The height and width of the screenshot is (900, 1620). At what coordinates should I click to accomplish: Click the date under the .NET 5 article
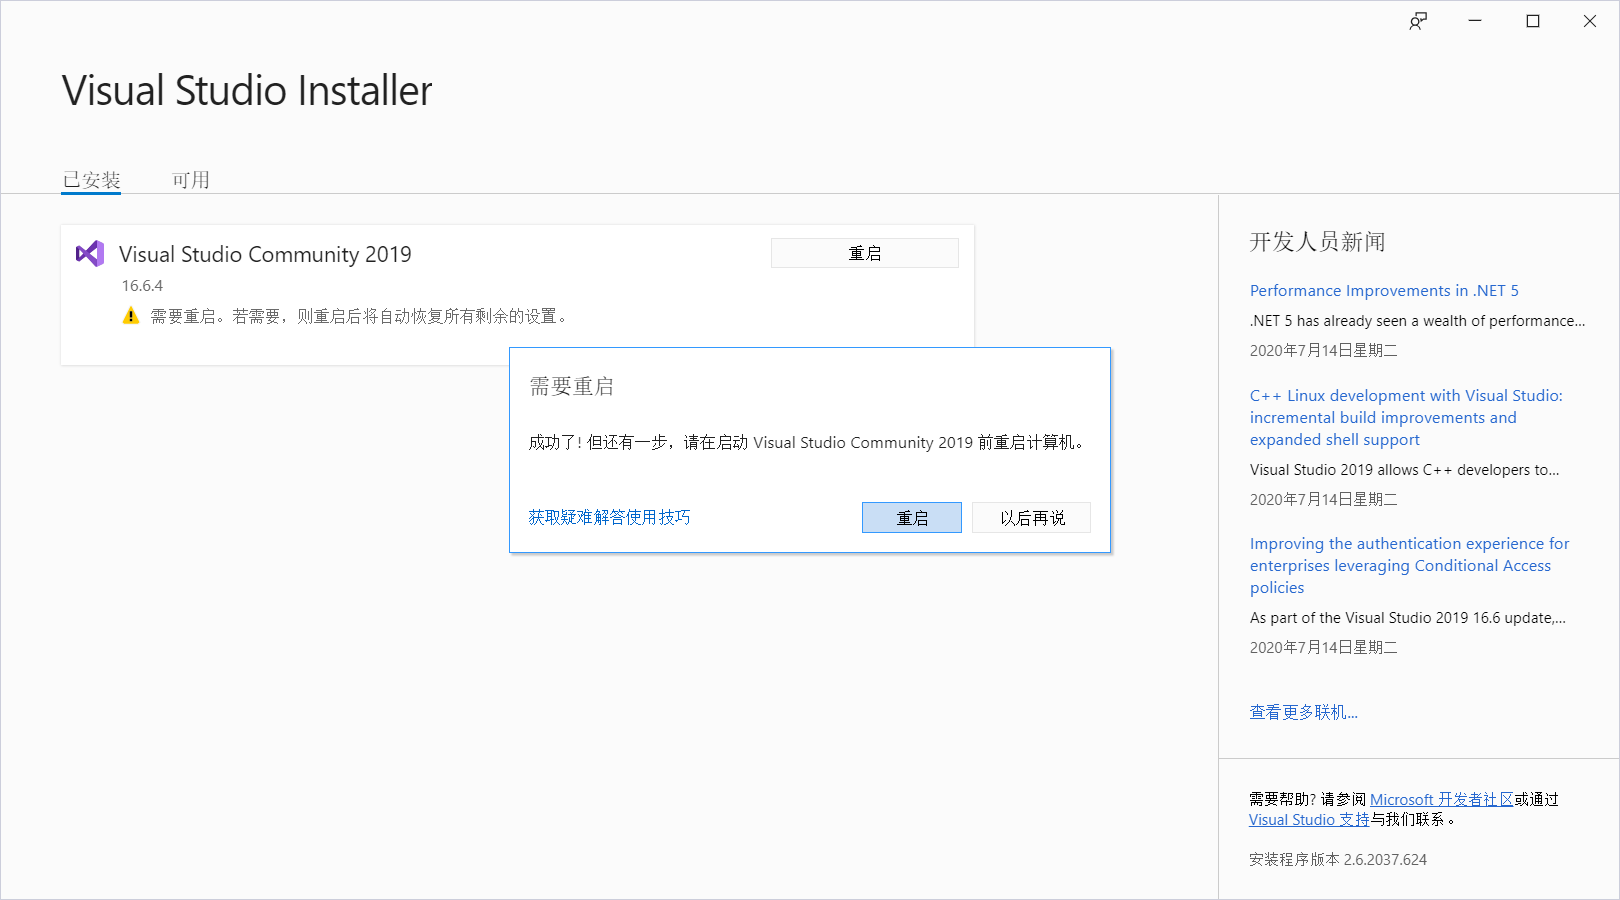pos(1323,350)
